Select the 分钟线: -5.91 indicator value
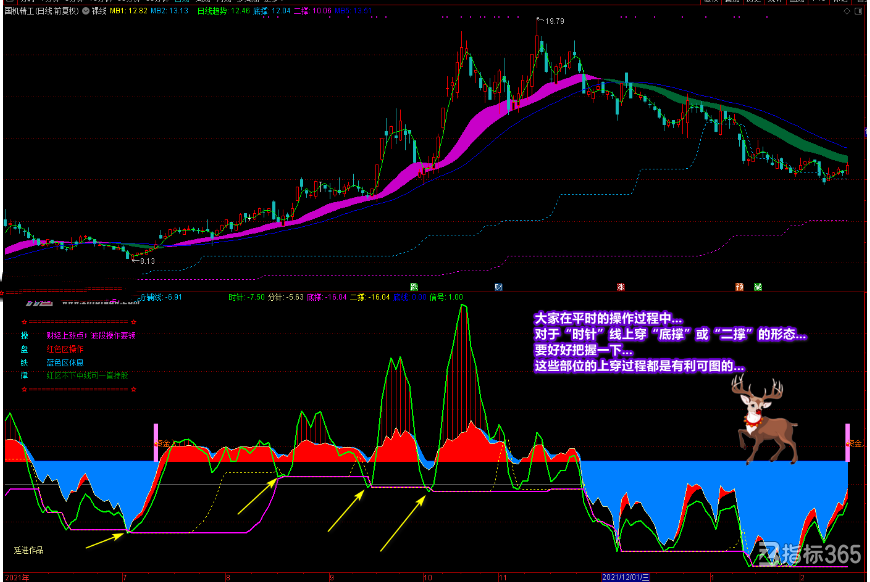This screenshot has height=582, width=870. (x=160, y=297)
